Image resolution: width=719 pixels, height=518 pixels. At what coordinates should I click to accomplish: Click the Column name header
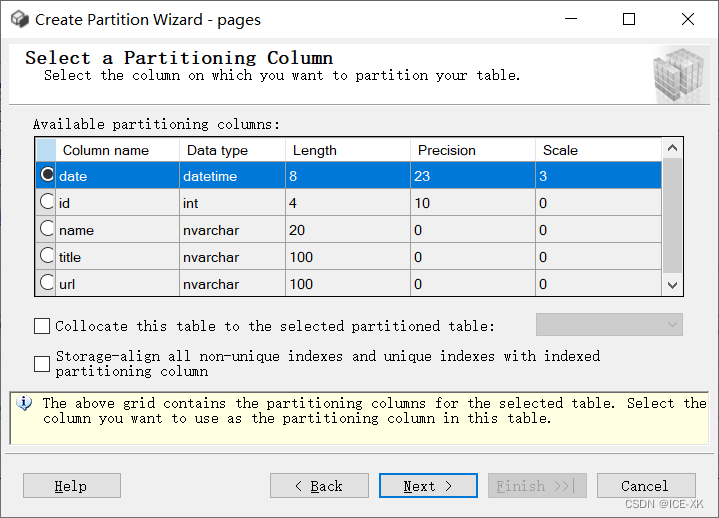pyautogui.click(x=105, y=150)
